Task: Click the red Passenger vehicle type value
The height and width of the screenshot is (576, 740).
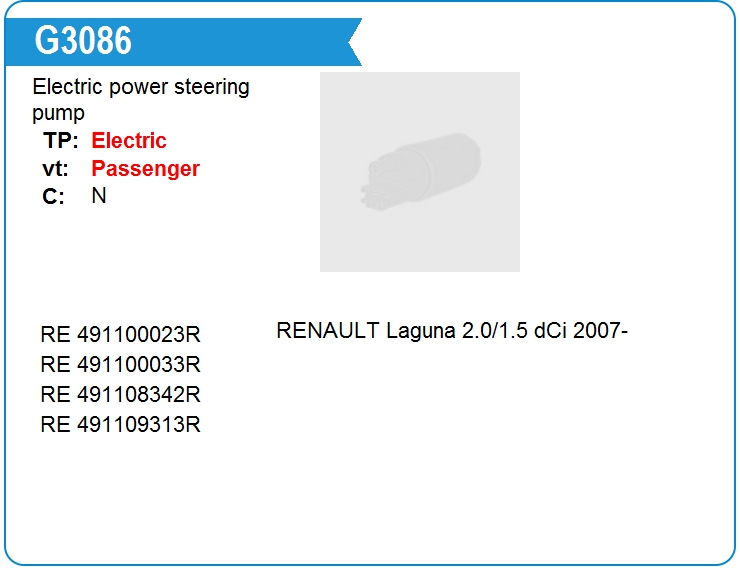Action: [146, 169]
